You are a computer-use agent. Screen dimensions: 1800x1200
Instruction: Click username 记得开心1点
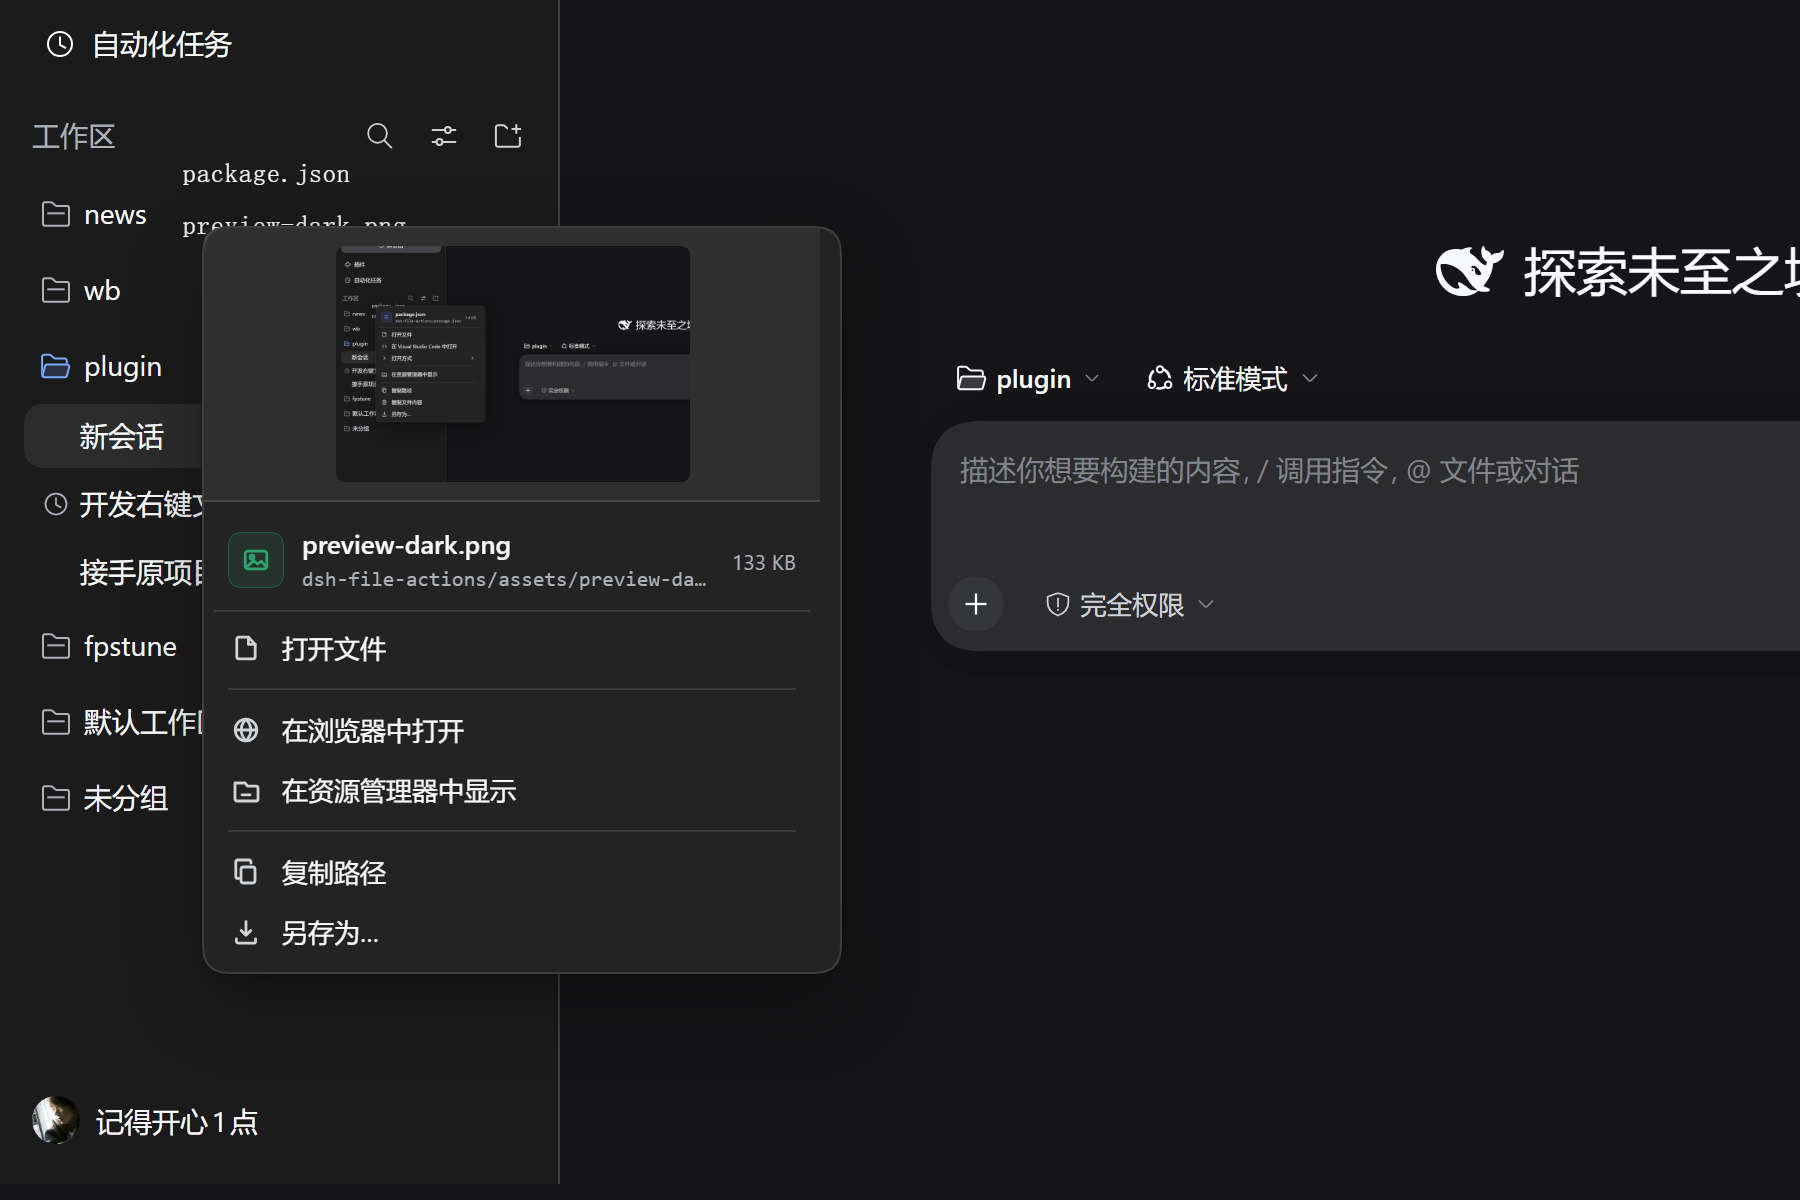click(x=177, y=1122)
